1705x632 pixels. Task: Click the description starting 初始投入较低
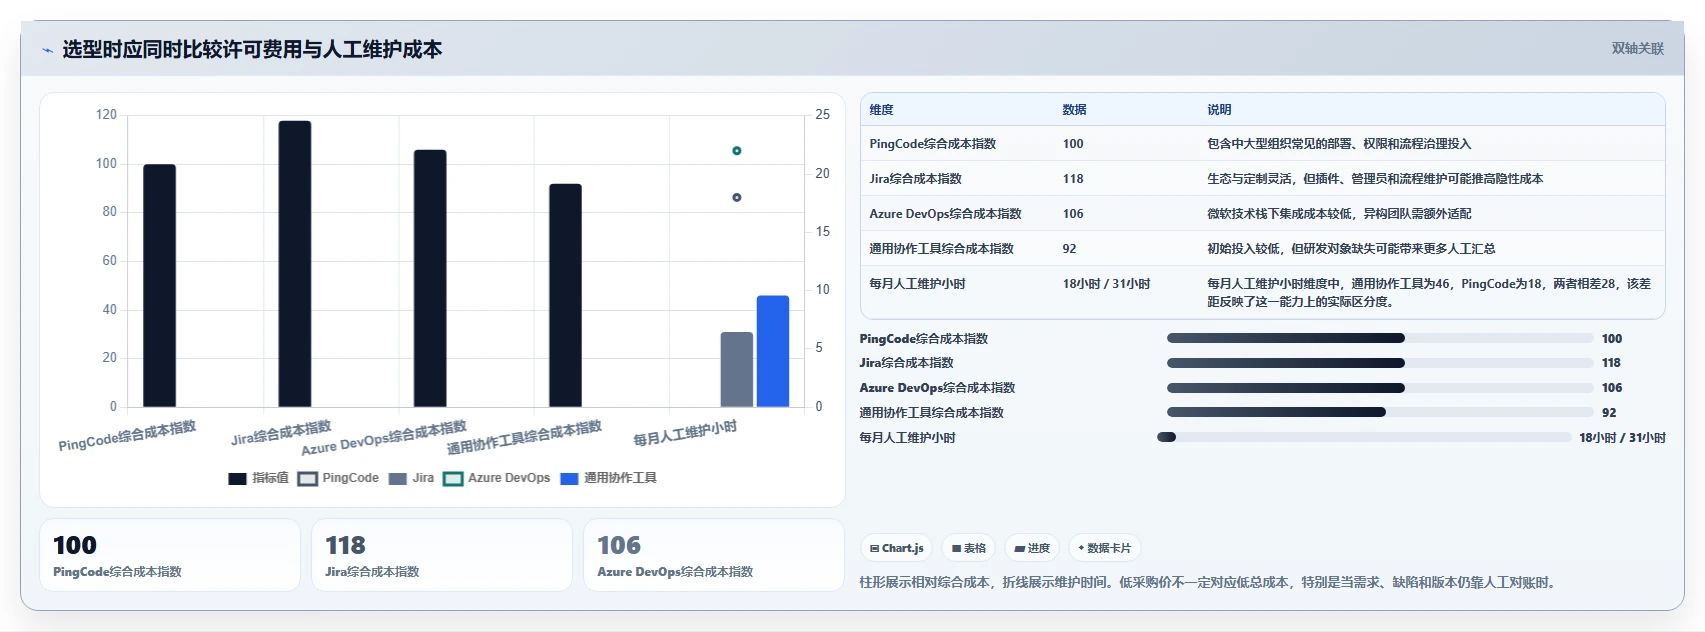click(x=1351, y=249)
